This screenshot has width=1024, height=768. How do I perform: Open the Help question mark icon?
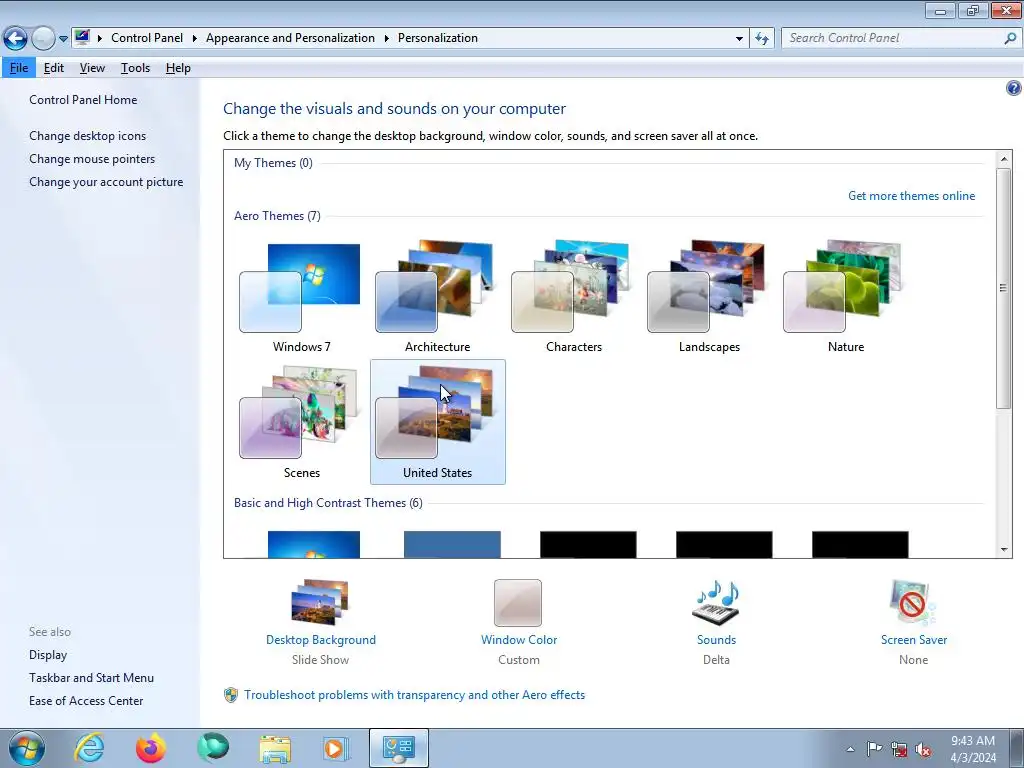point(1014,88)
